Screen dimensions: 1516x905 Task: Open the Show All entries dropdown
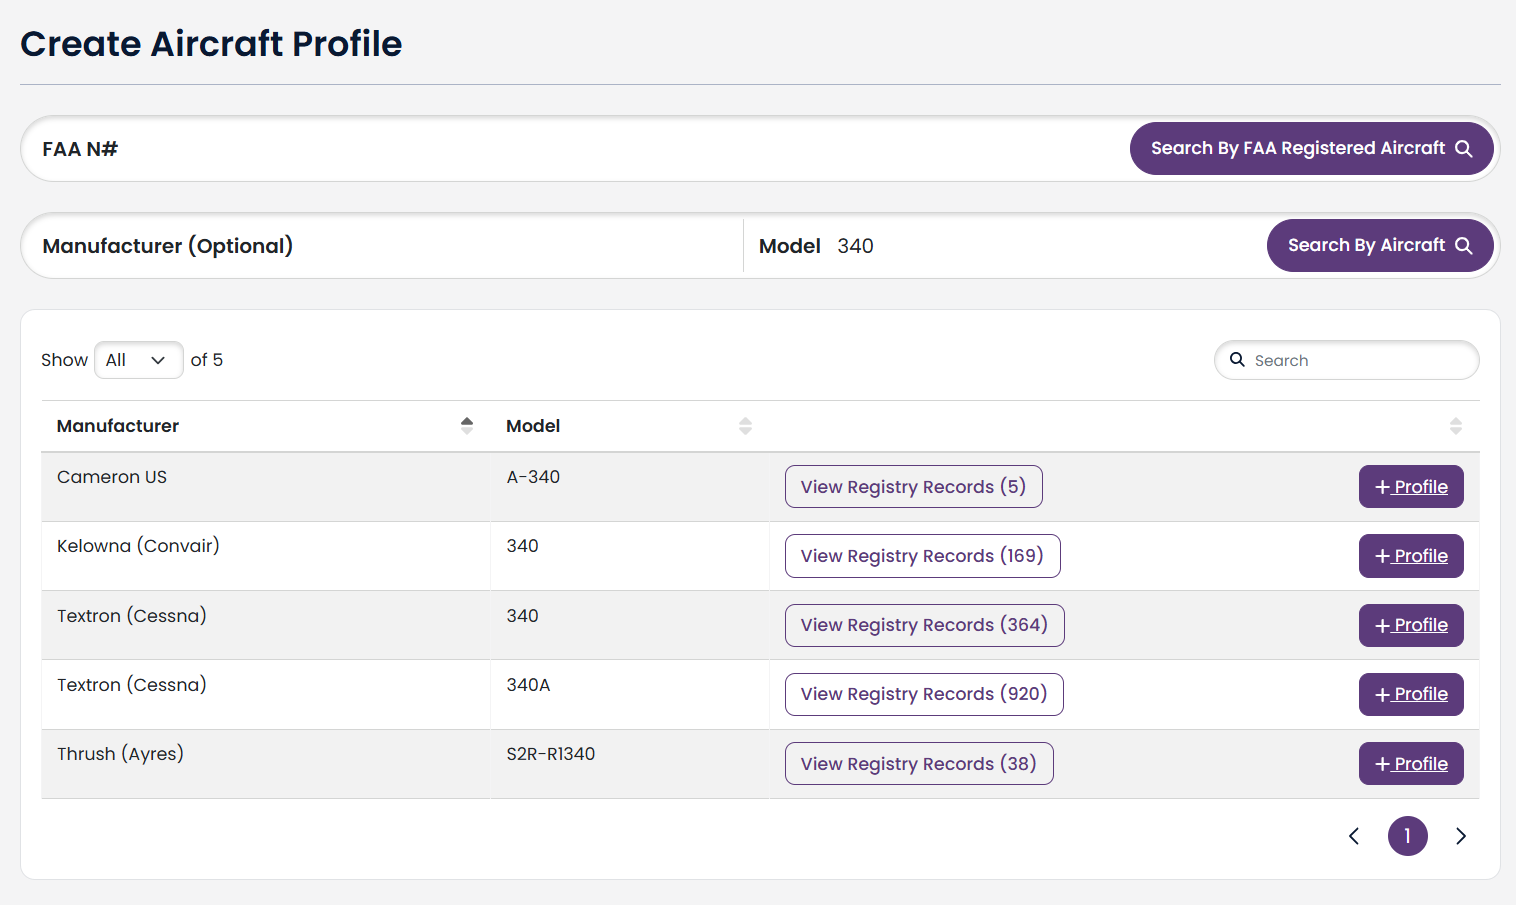139,360
